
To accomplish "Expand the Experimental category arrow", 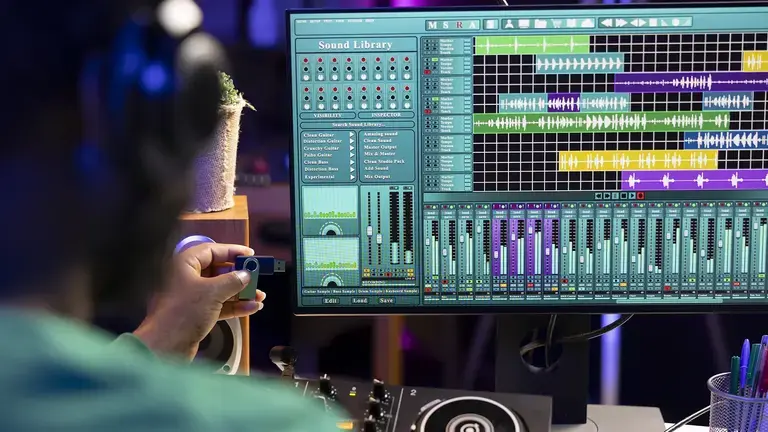I will [x=352, y=177].
